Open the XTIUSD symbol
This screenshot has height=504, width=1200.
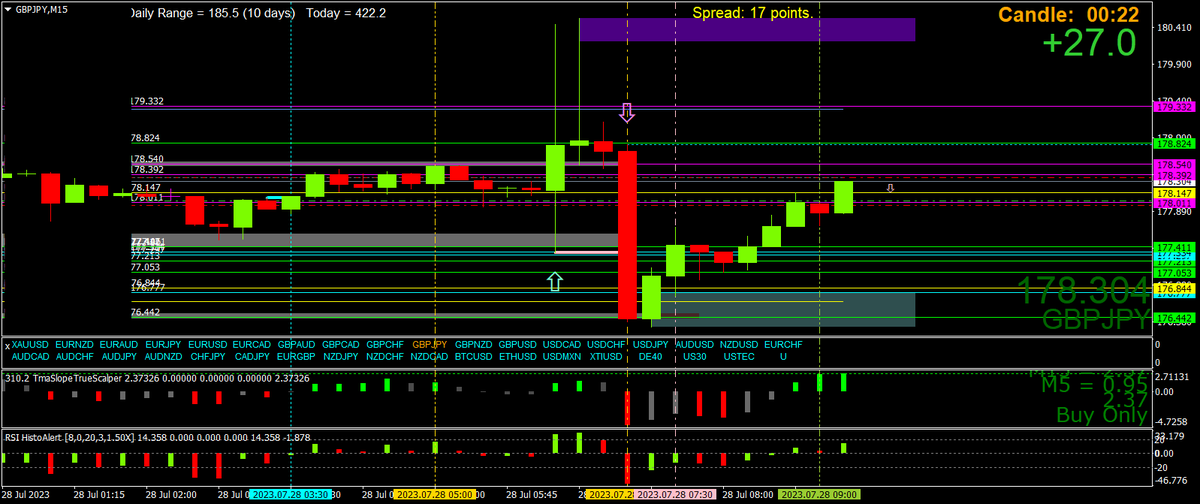point(606,356)
